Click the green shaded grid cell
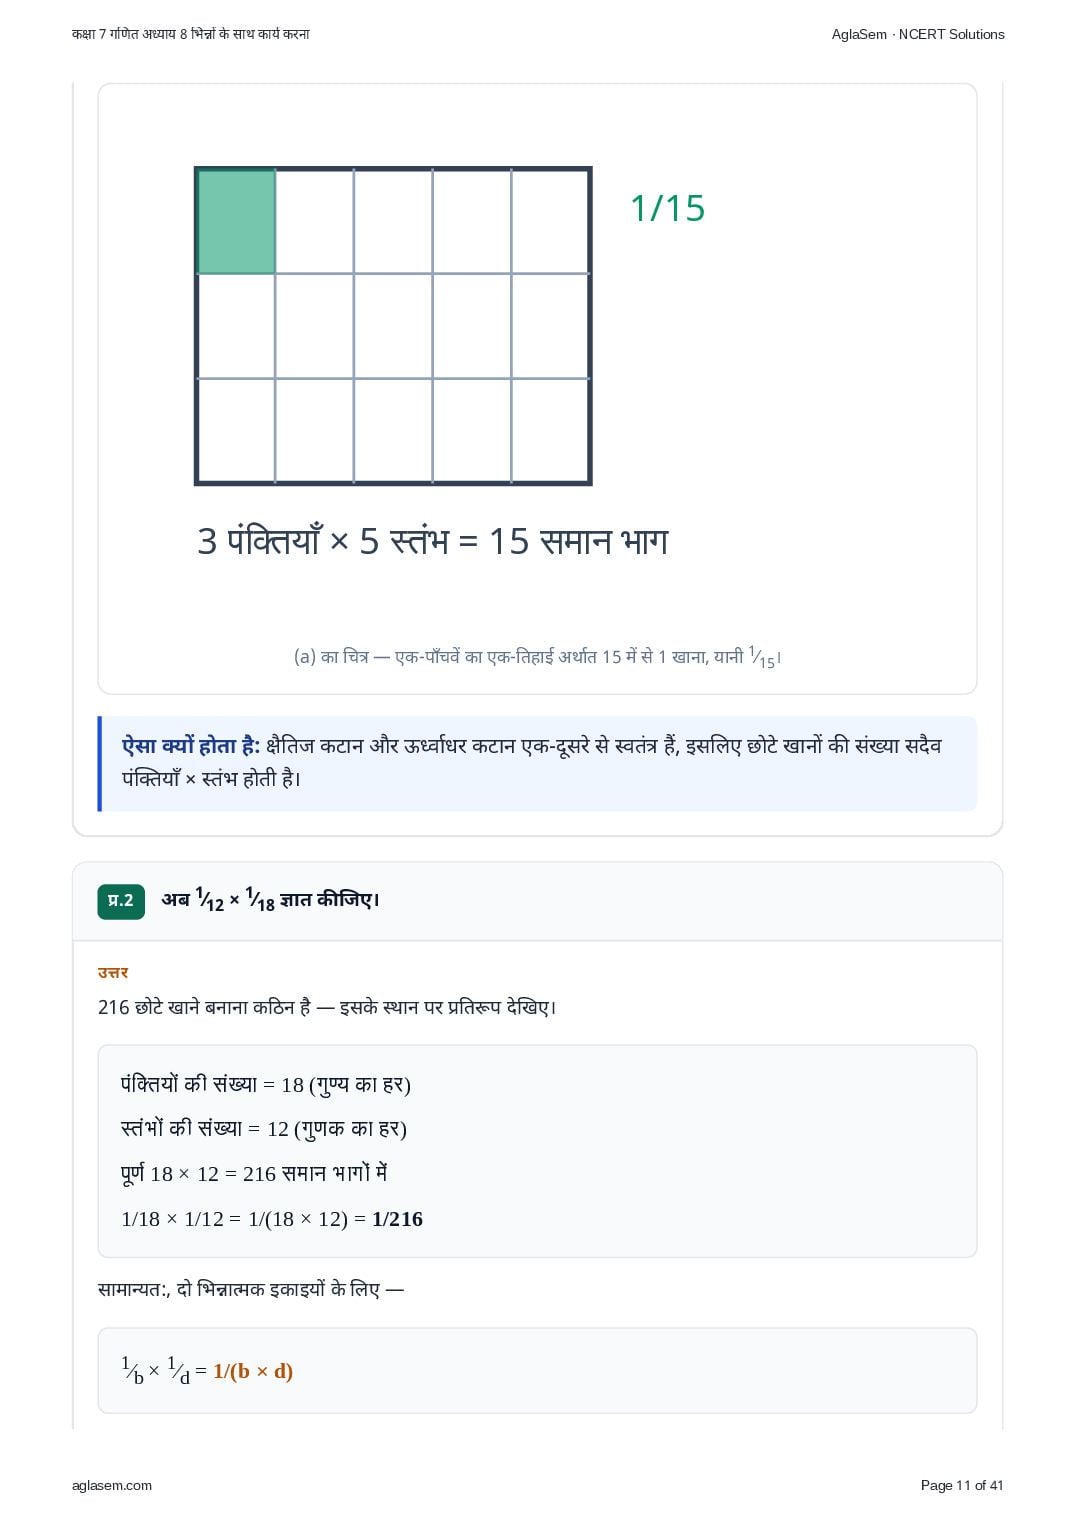Image resolution: width=1076 pixels, height=1522 pixels. point(237,221)
